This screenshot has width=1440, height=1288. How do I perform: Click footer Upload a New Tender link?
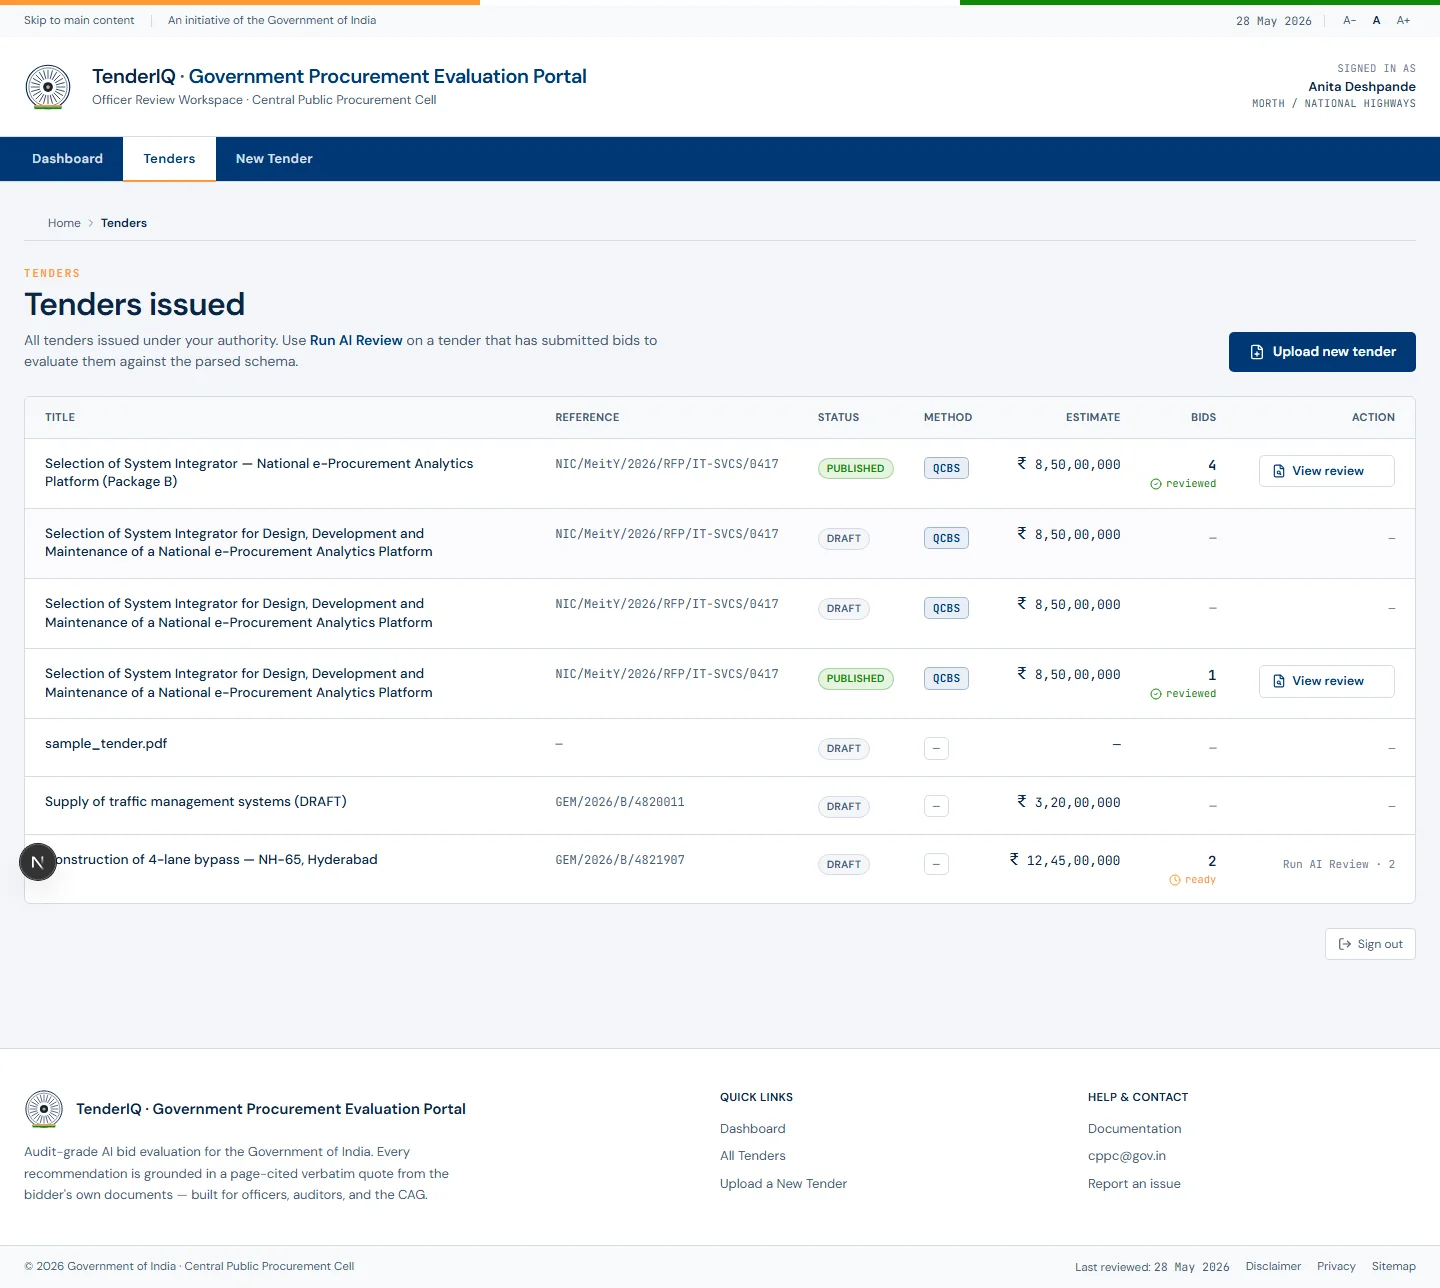click(x=783, y=1184)
